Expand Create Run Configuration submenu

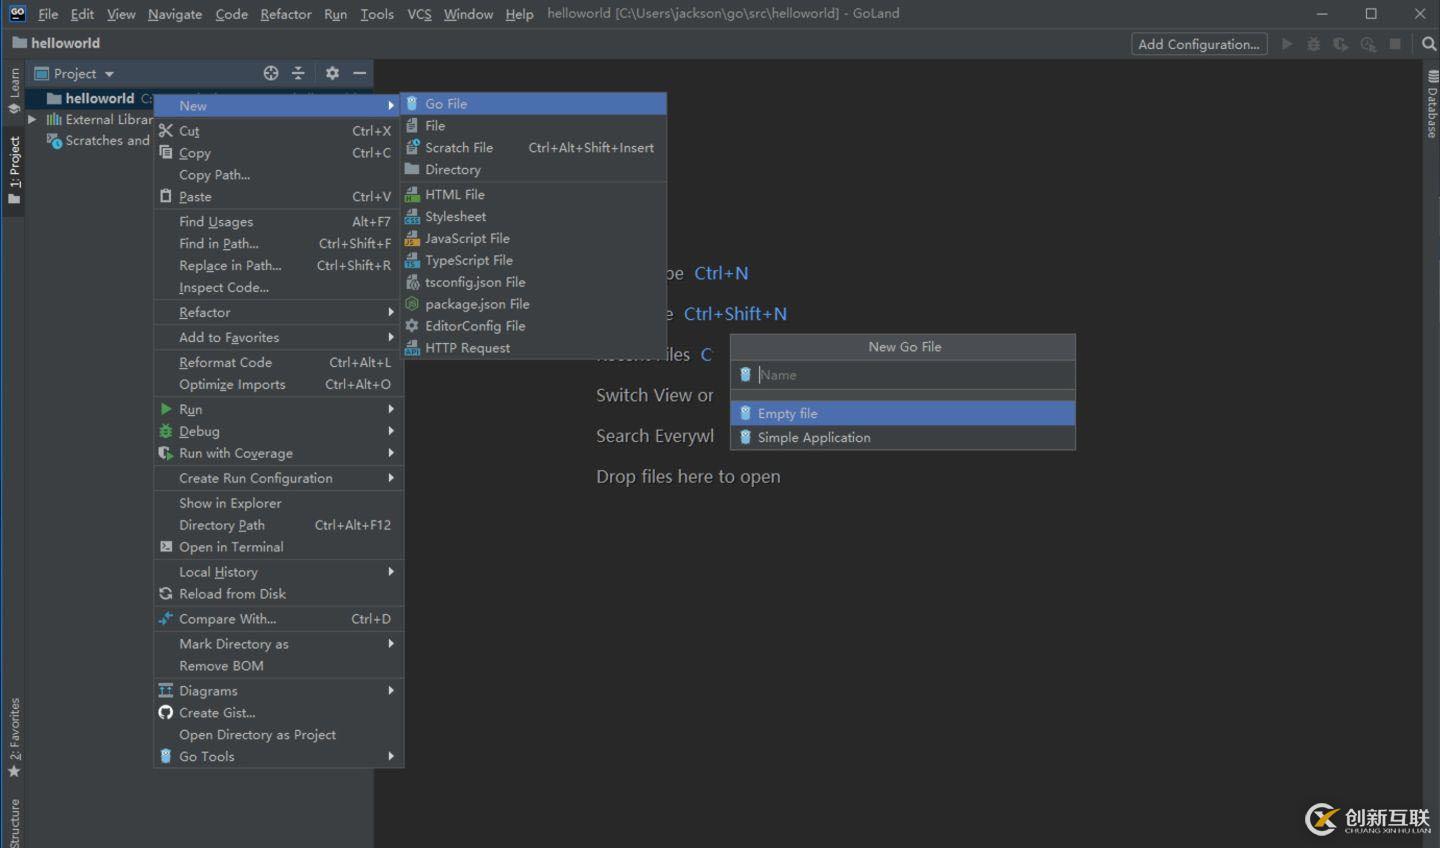pyautogui.click(x=279, y=479)
